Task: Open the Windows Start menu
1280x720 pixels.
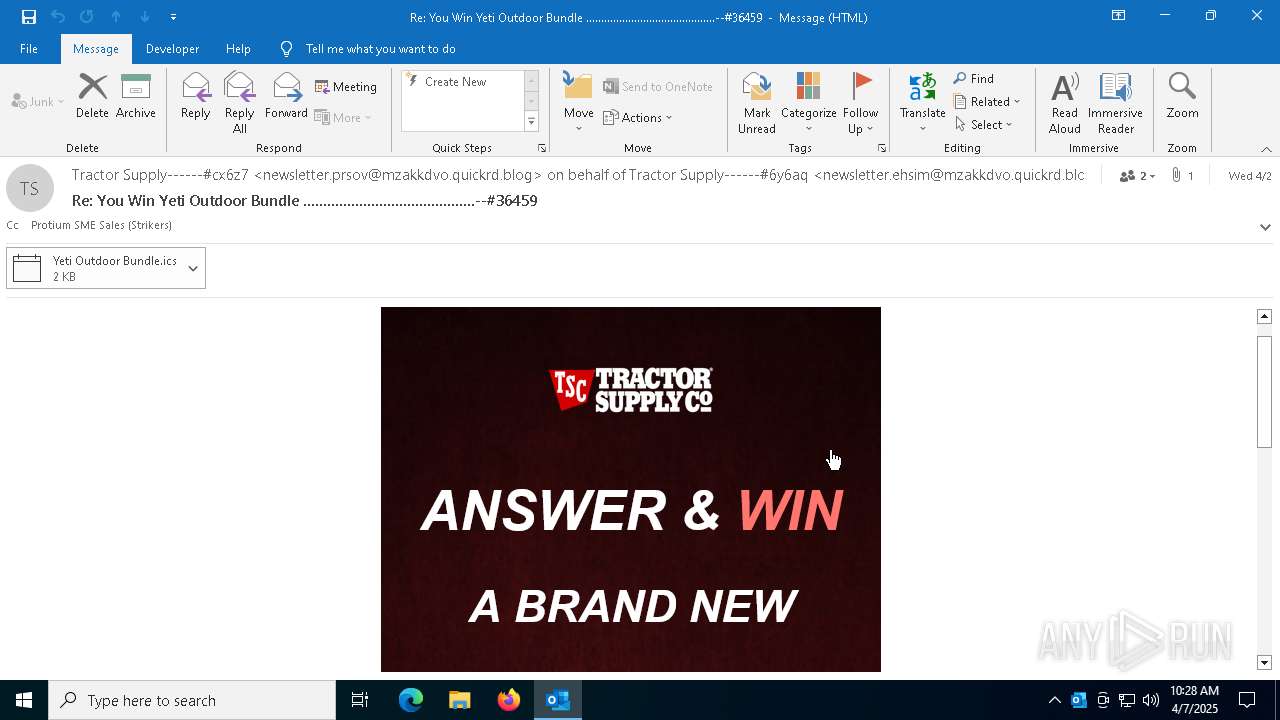Action: tap(24, 700)
